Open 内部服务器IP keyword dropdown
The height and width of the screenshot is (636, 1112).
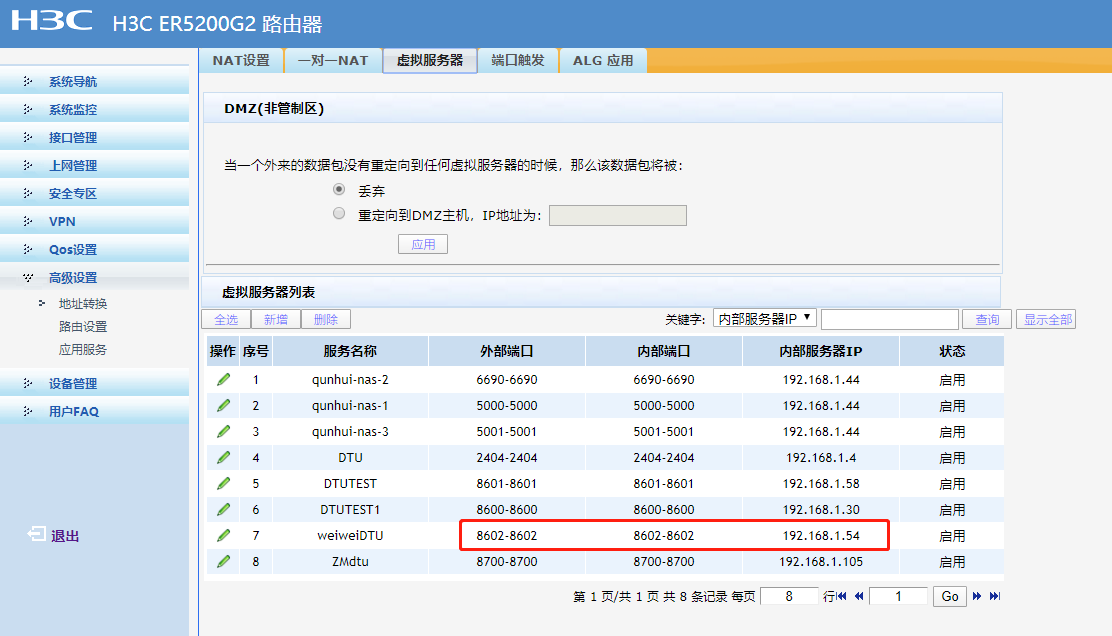[x=764, y=318]
